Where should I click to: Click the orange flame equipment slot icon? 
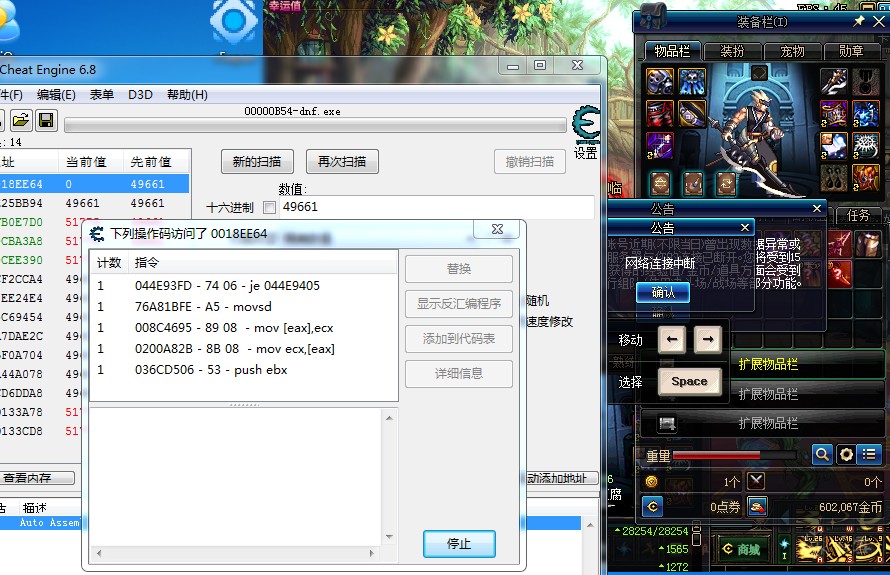tap(866, 178)
